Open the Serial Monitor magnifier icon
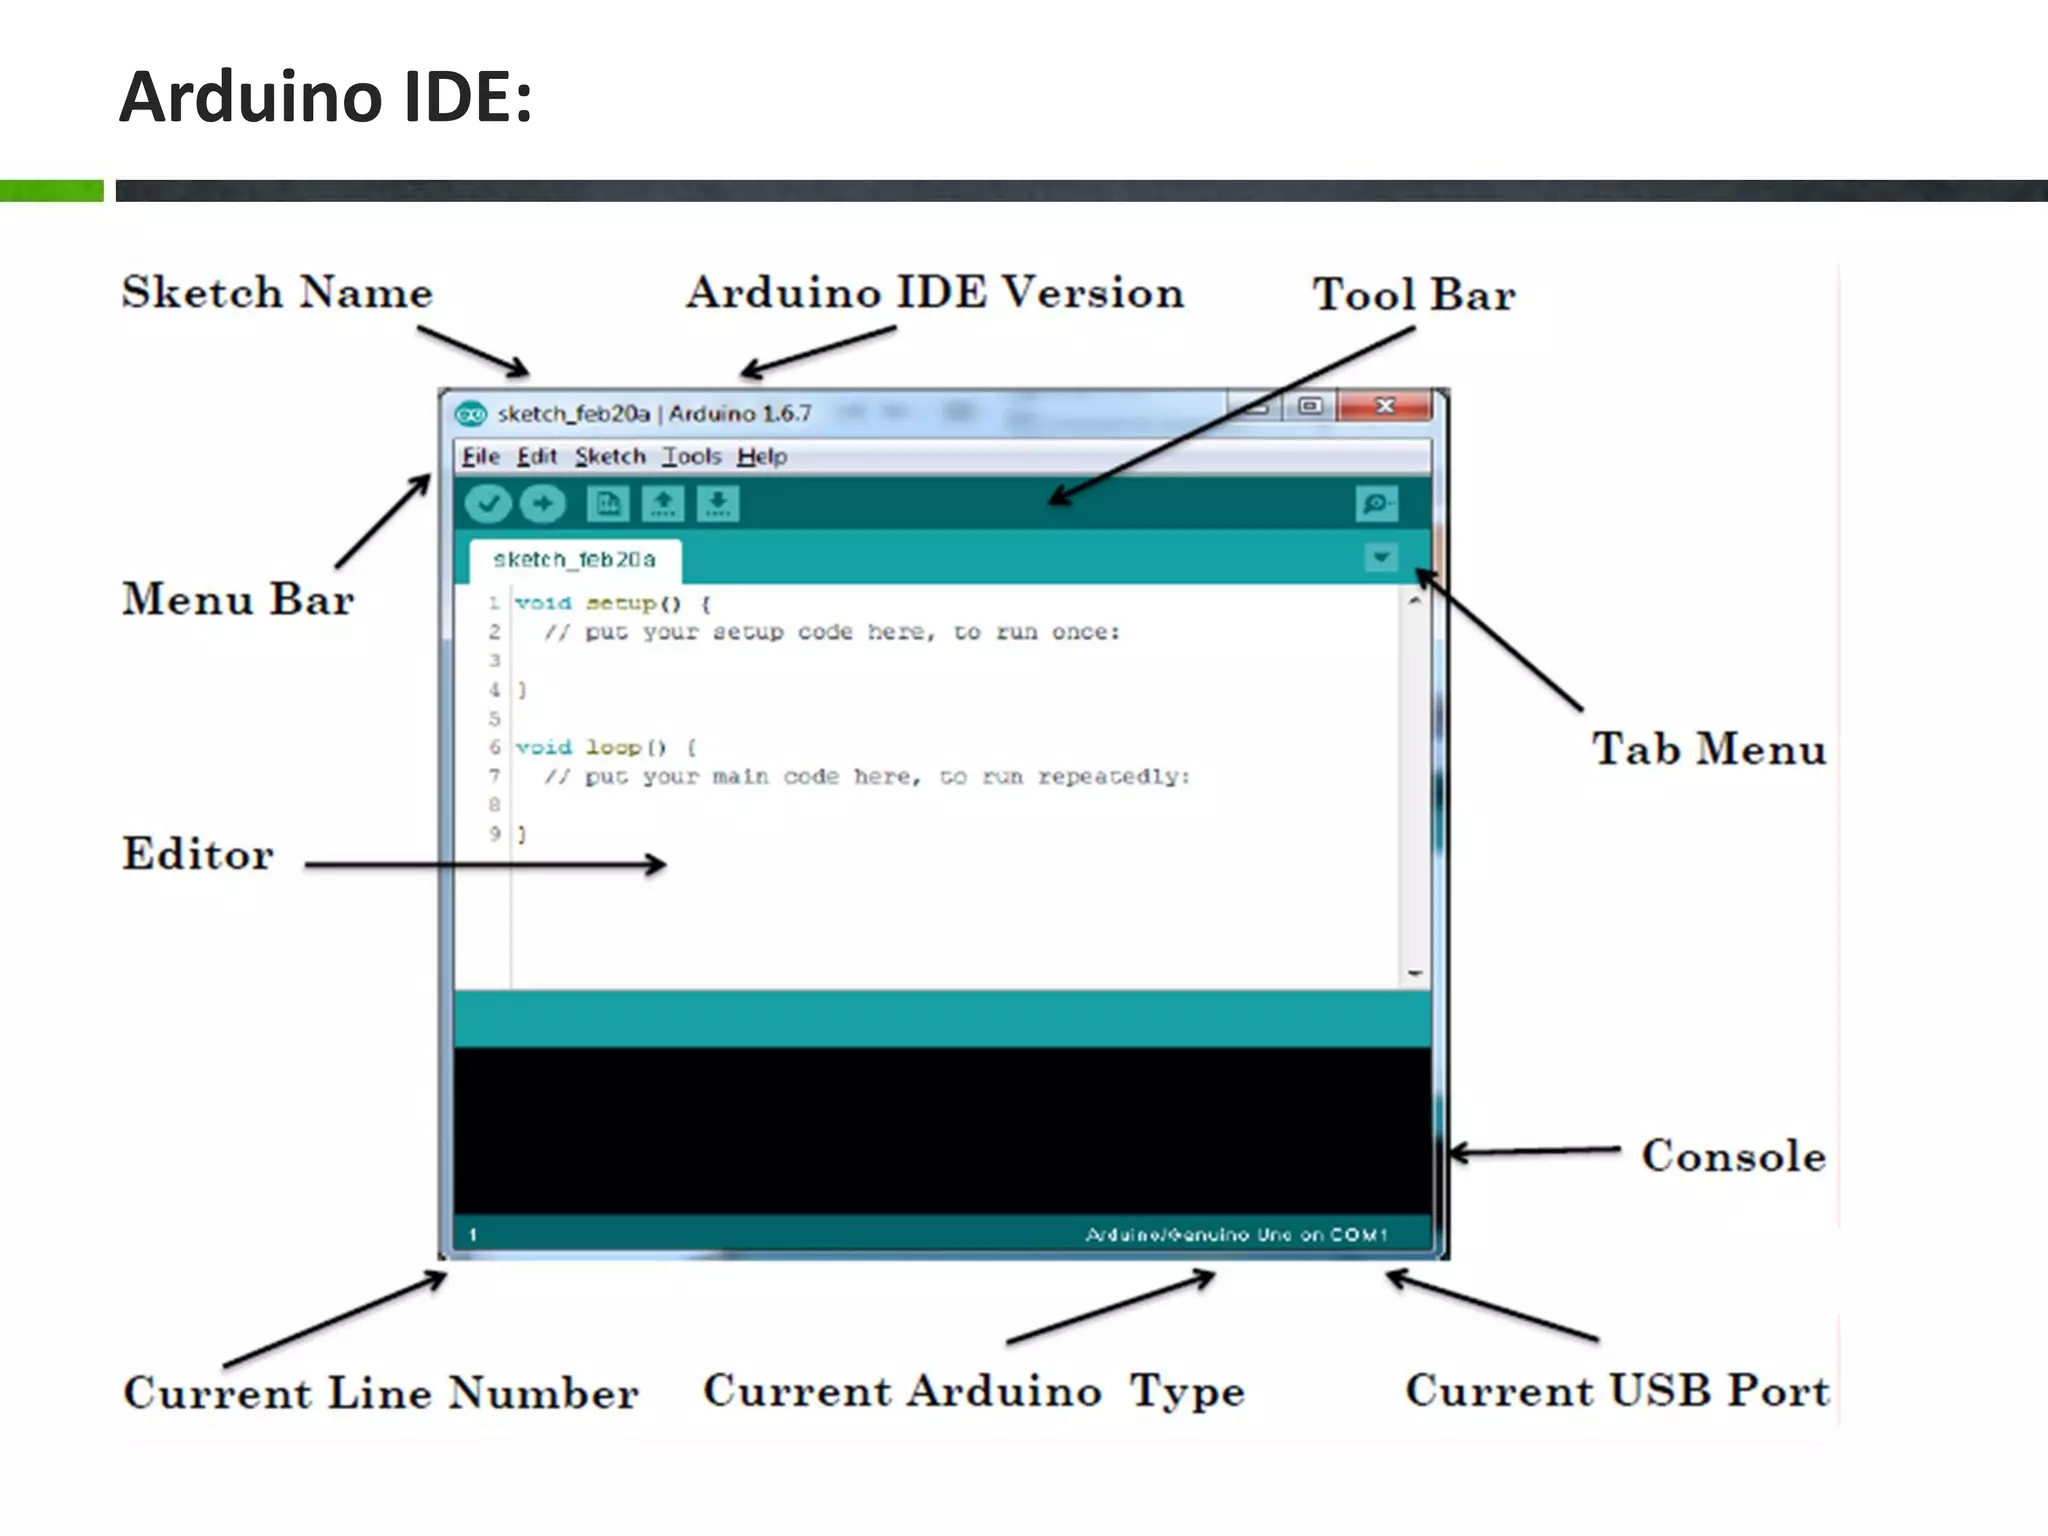 coord(1376,503)
